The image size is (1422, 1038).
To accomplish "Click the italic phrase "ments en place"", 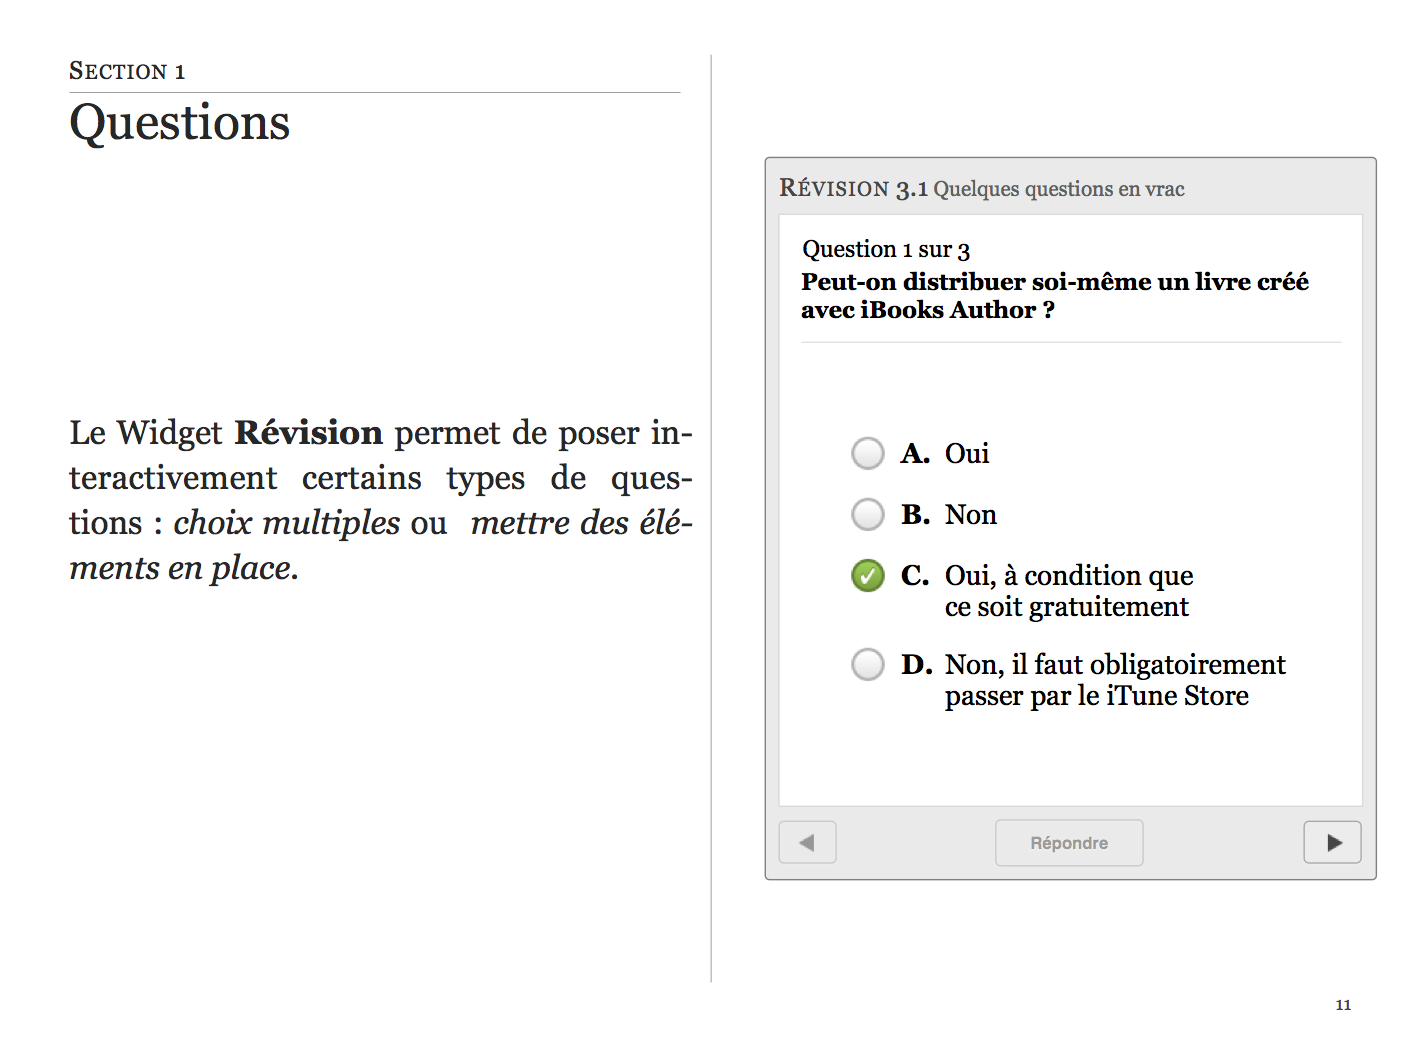I will point(183,568).
